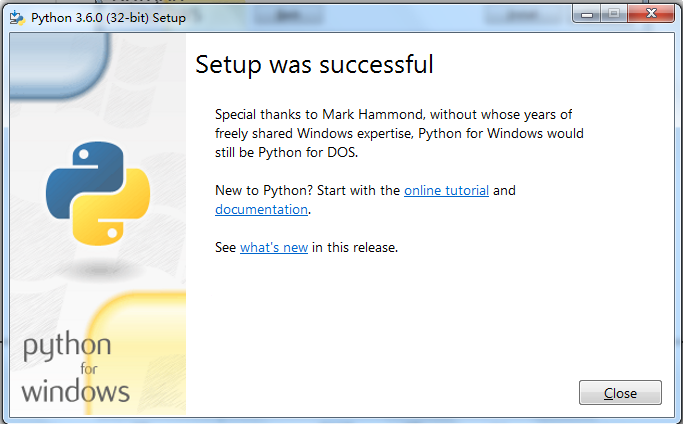This screenshot has height=424, width=683.
Task: Minimize the Python Setup window
Action: click(586, 15)
